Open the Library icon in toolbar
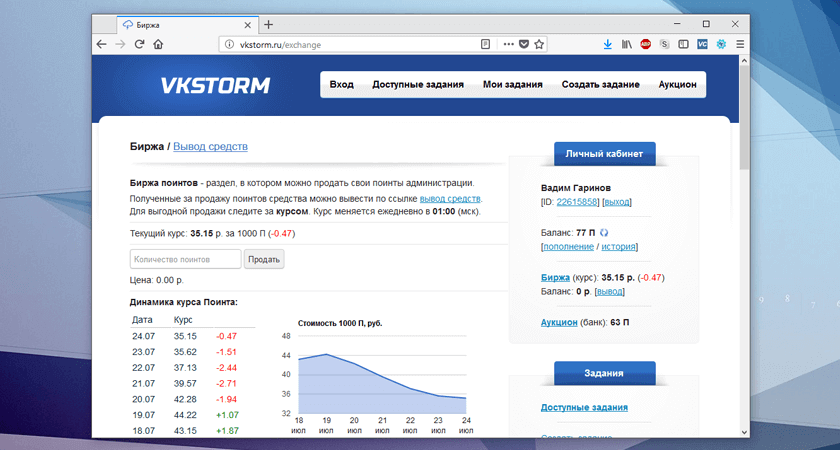This screenshot has height=450, width=840. point(627,44)
